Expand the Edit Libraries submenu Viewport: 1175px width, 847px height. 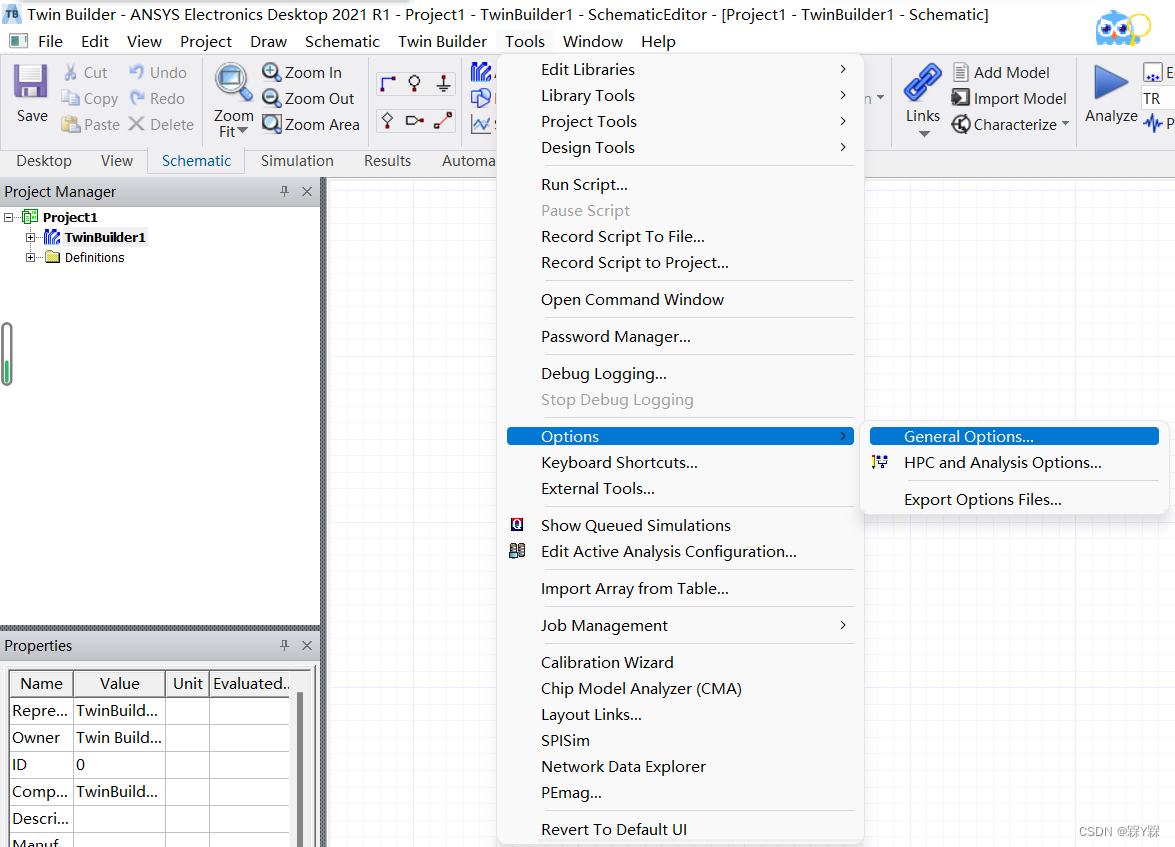tap(680, 69)
